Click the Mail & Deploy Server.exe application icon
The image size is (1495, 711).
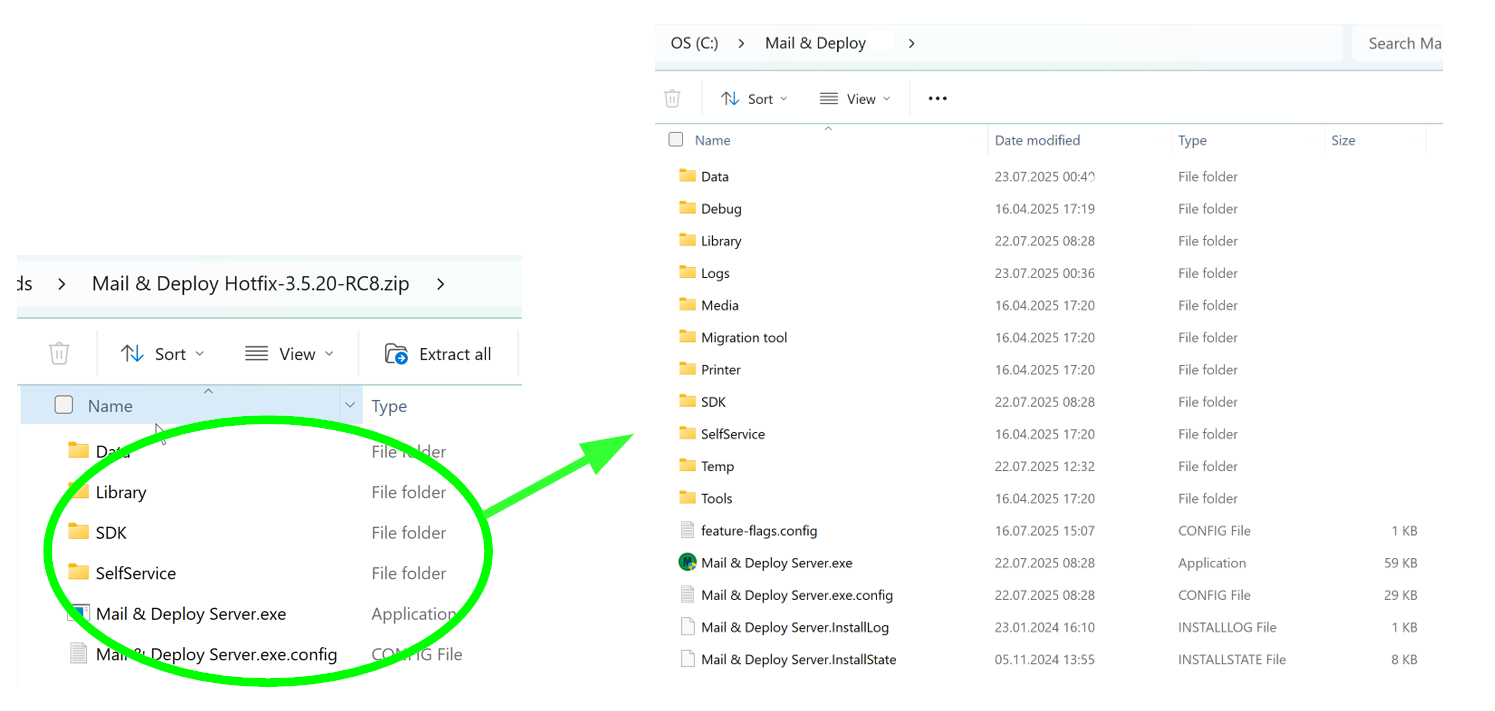(x=687, y=563)
